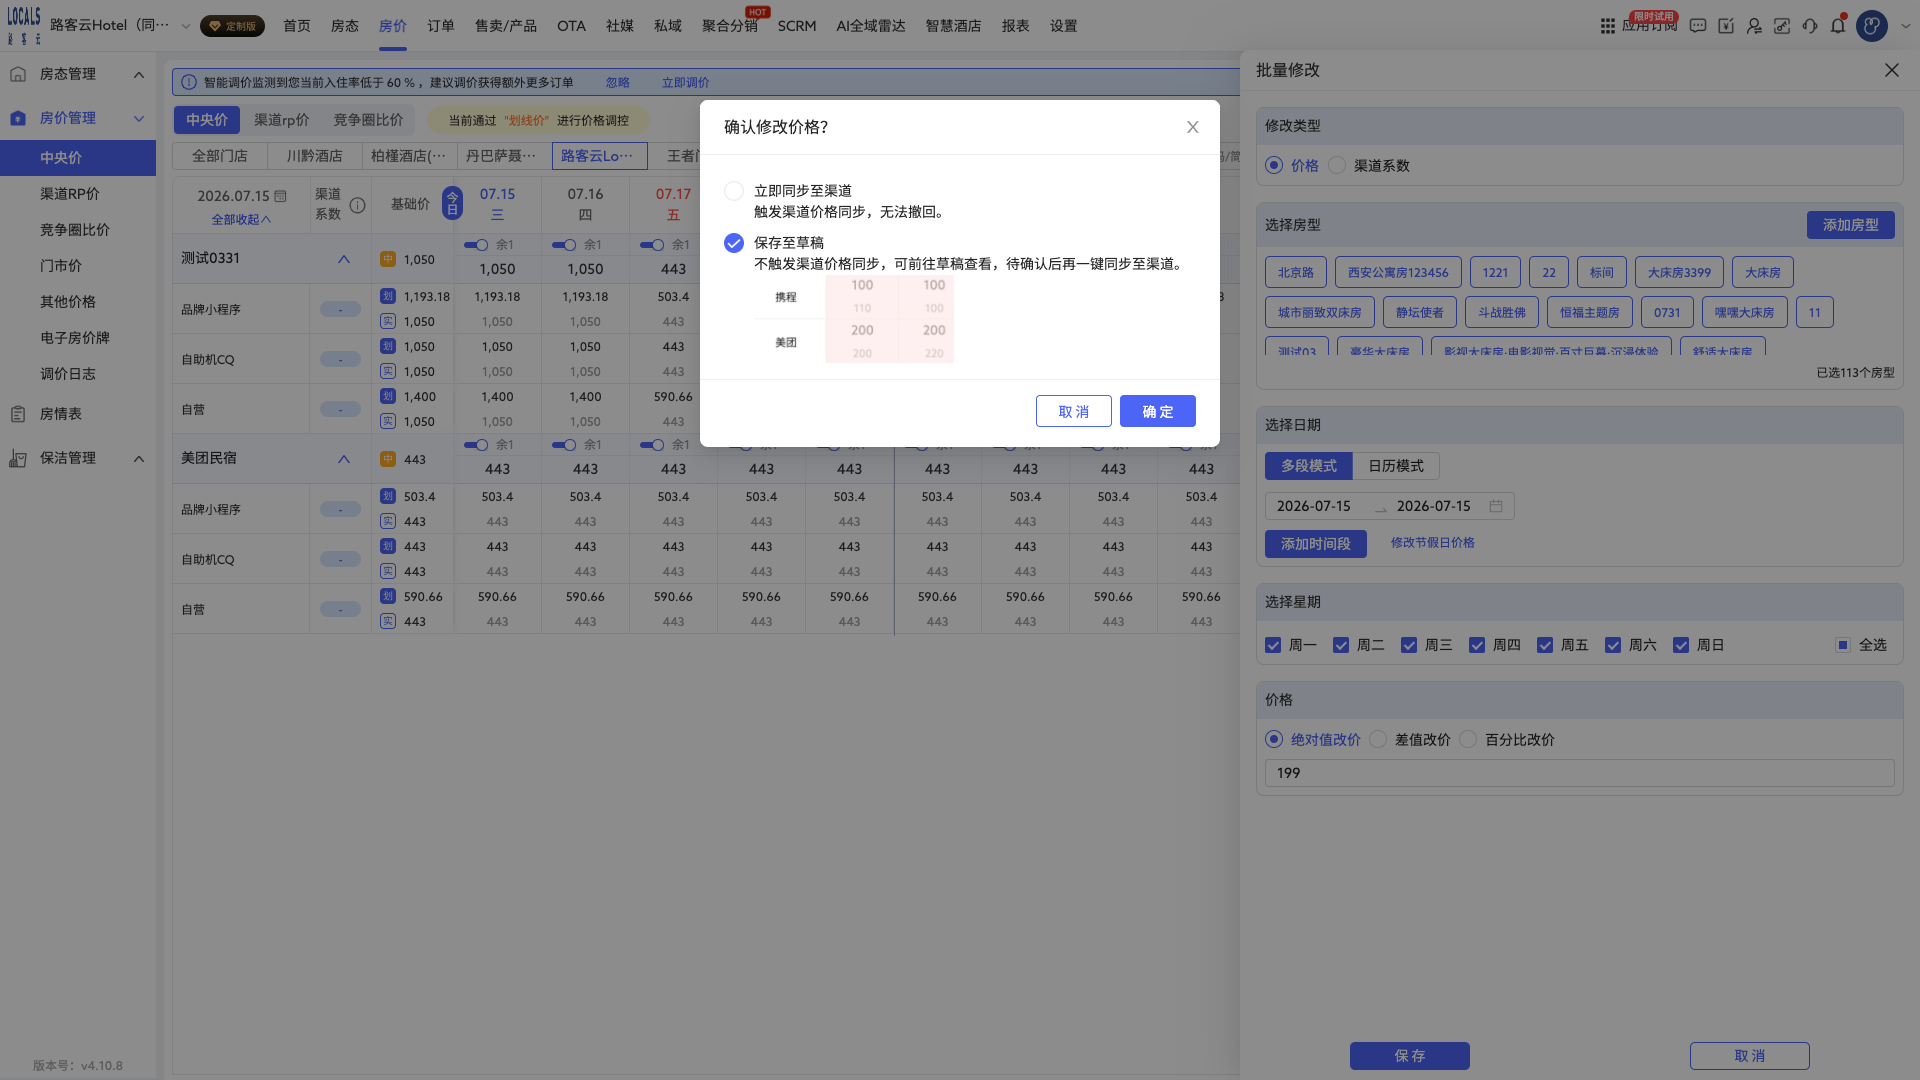The height and width of the screenshot is (1080, 1920).
Task: Click the 添加房型 button
Action: (x=1850, y=225)
